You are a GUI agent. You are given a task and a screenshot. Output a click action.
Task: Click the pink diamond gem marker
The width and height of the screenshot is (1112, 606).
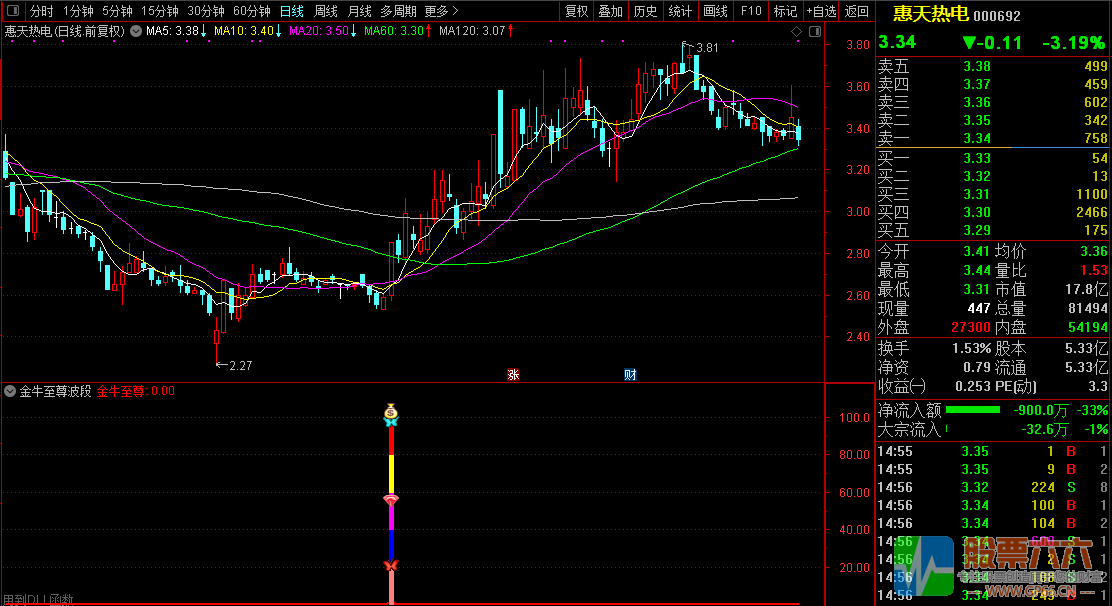point(391,499)
